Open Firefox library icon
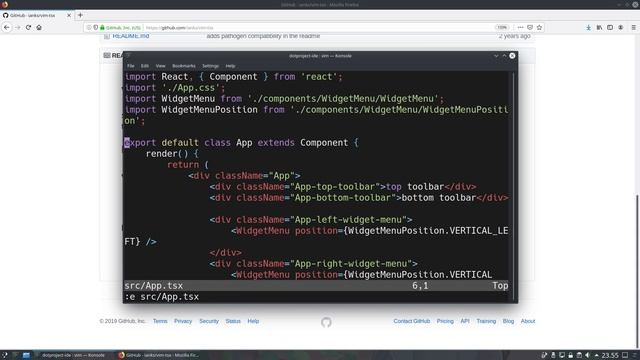Viewport: 640px width, 360px height. tap(599, 27)
